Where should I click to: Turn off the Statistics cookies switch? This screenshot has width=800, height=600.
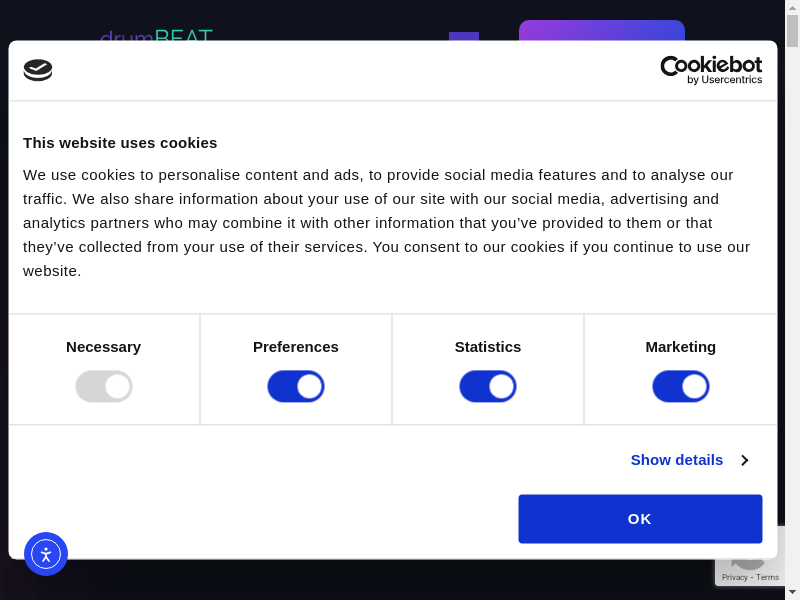488,386
